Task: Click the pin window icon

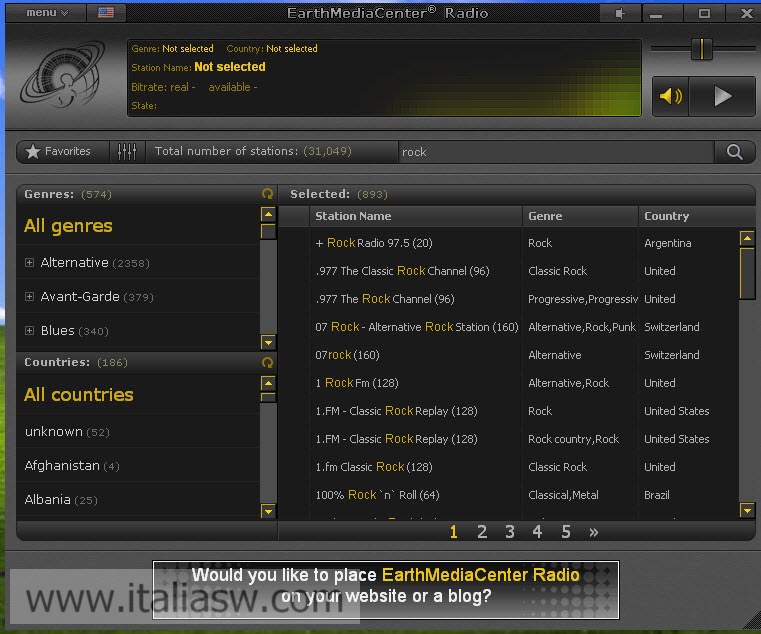Action: click(620, 13)
